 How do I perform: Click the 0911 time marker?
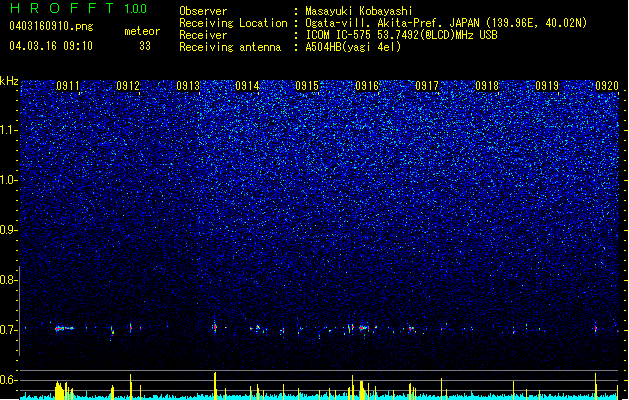(68, 86)
